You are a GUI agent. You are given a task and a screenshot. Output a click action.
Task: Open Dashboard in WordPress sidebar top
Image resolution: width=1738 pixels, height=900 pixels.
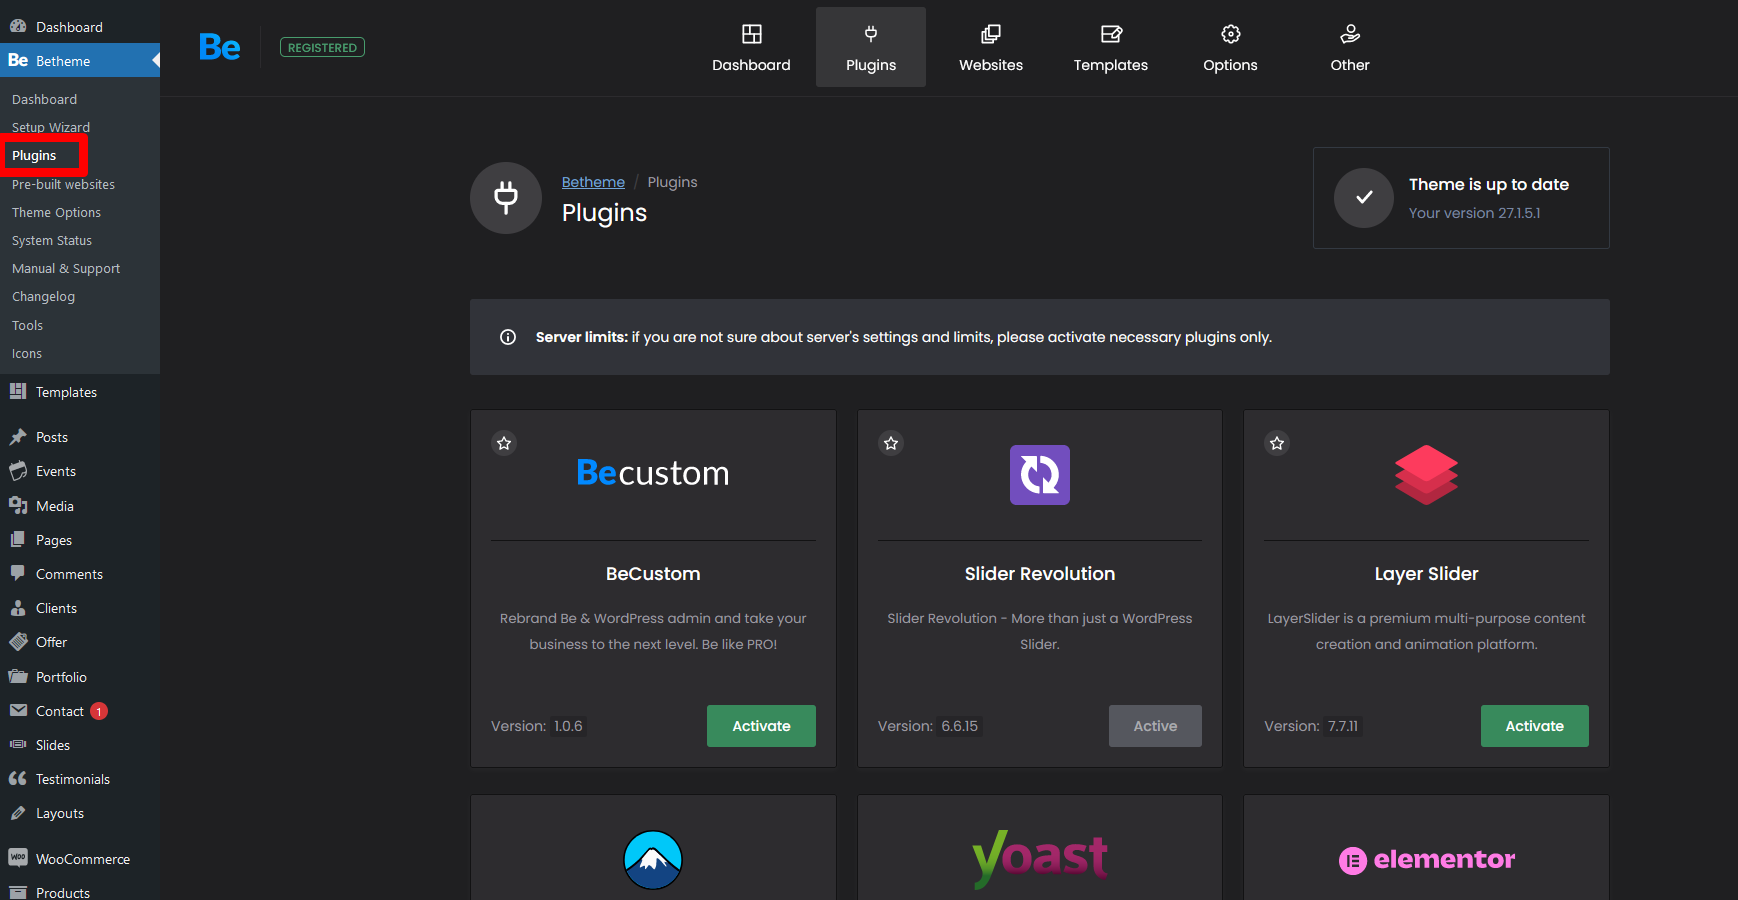[x=80, y=27]
